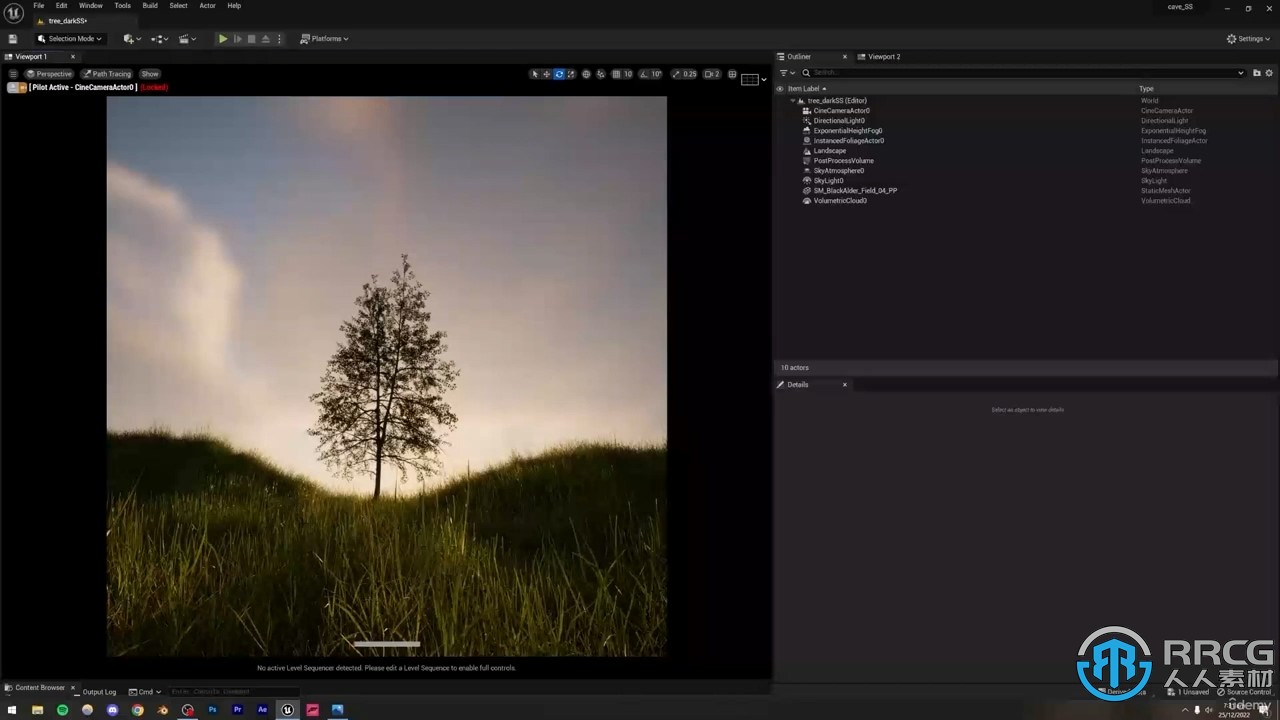Sort Outliner by Type column
The image size is (1280, 720).
click(1146, 89)
